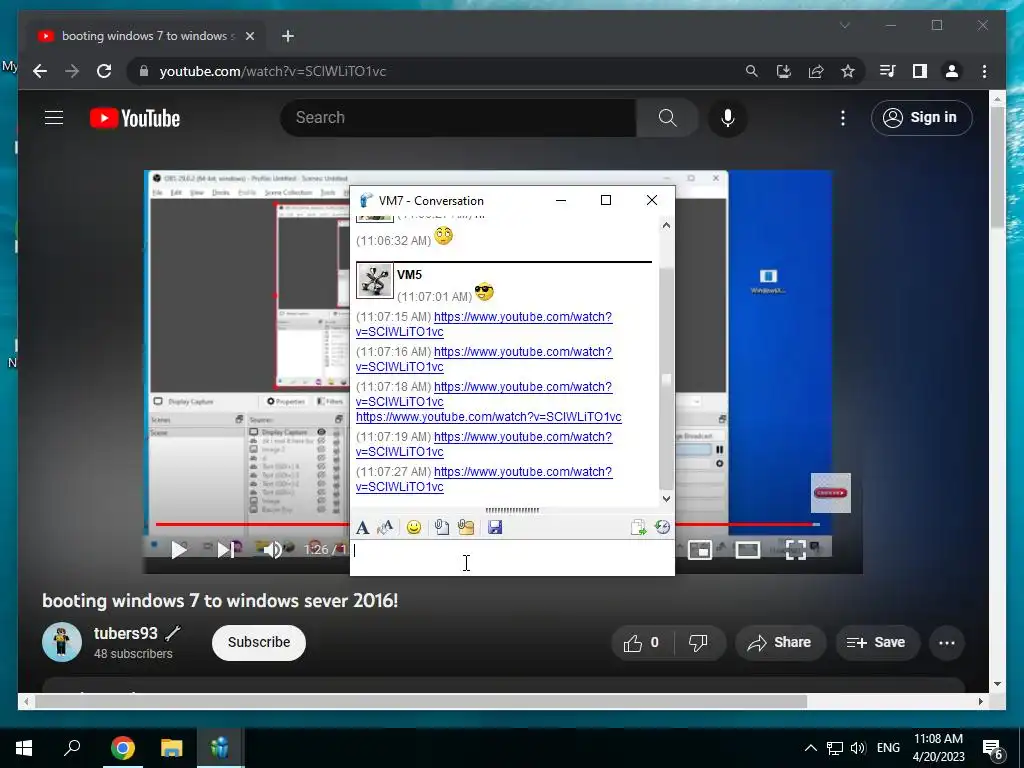Screen dimensions: 1024x768
Task: Open the smiley emoticon picker
Action: [413, 527]
